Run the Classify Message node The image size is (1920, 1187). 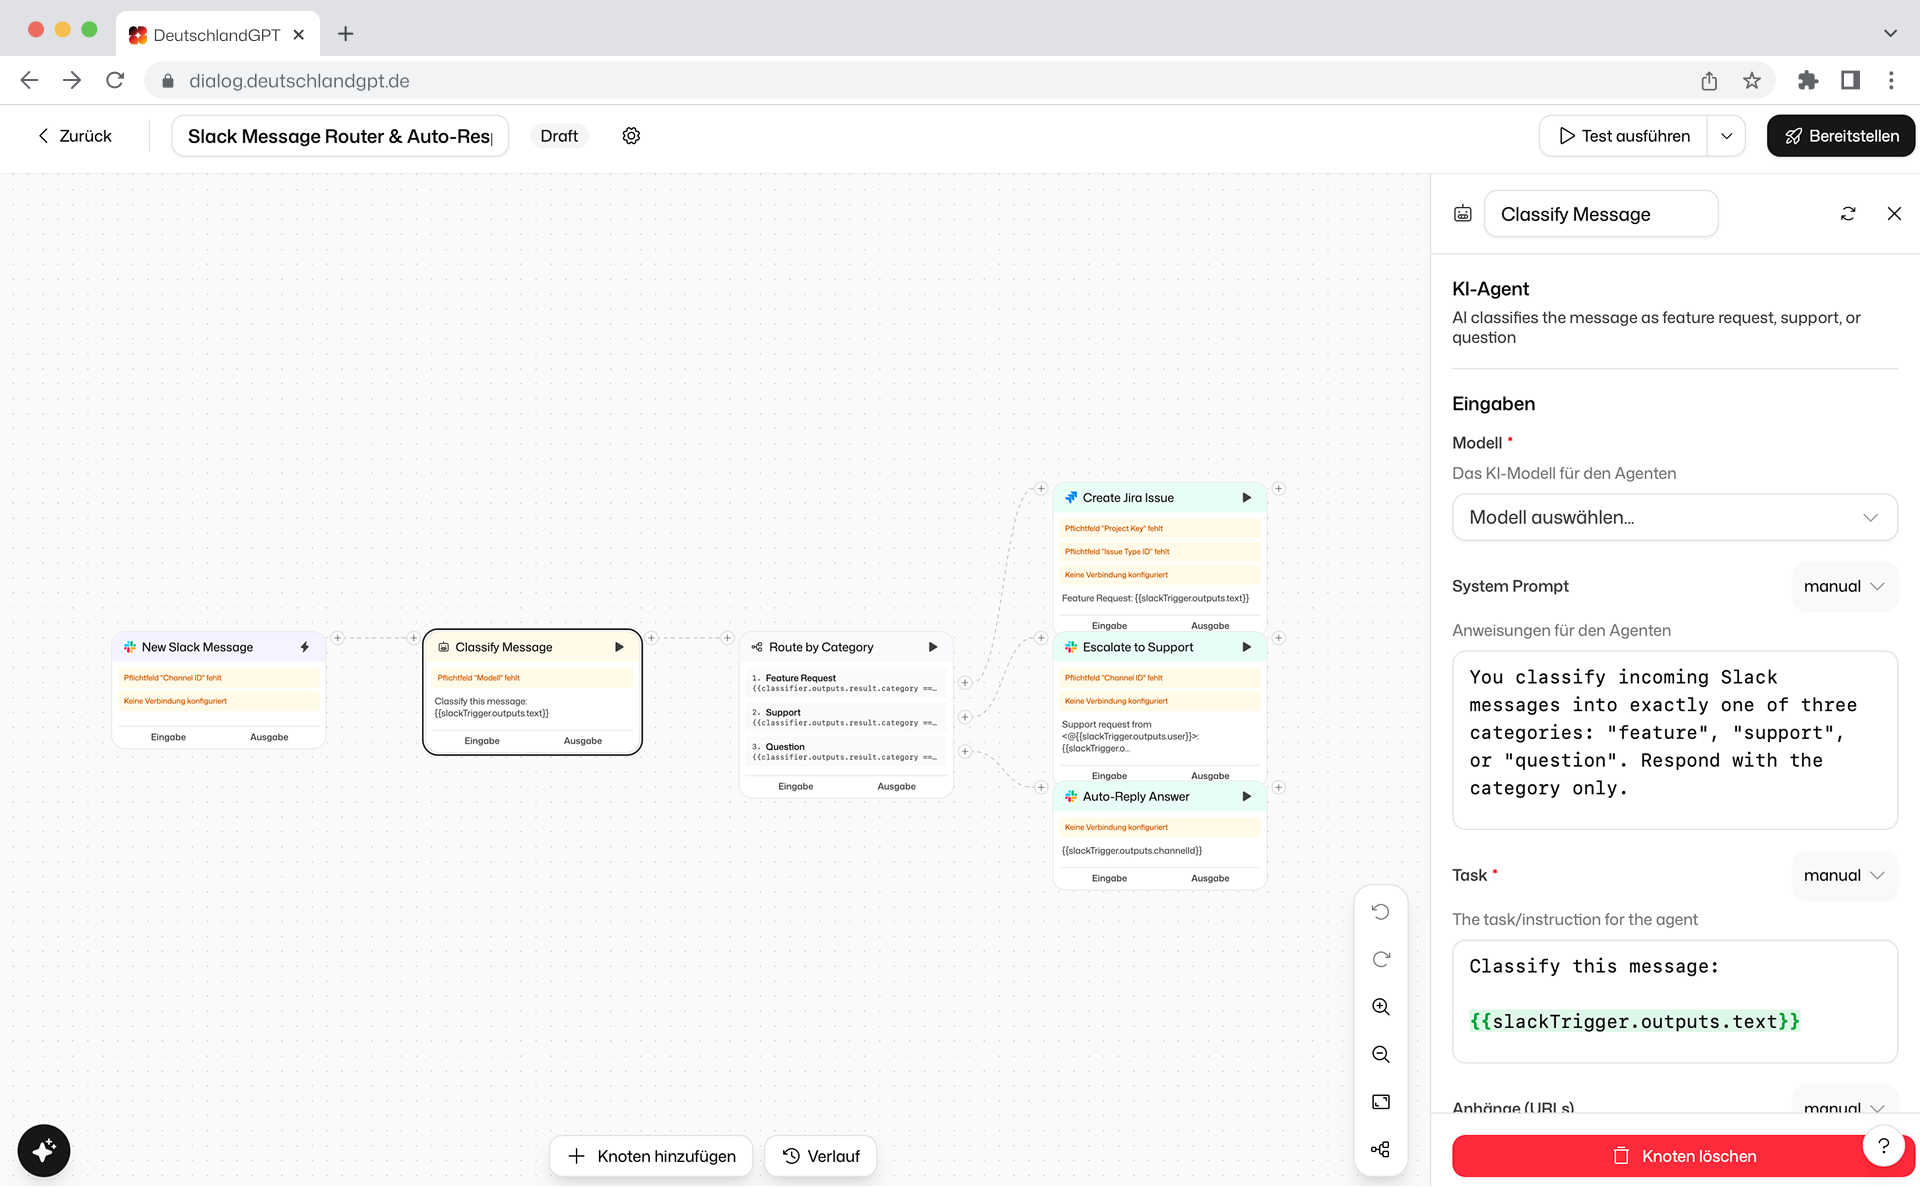point(619,647)
